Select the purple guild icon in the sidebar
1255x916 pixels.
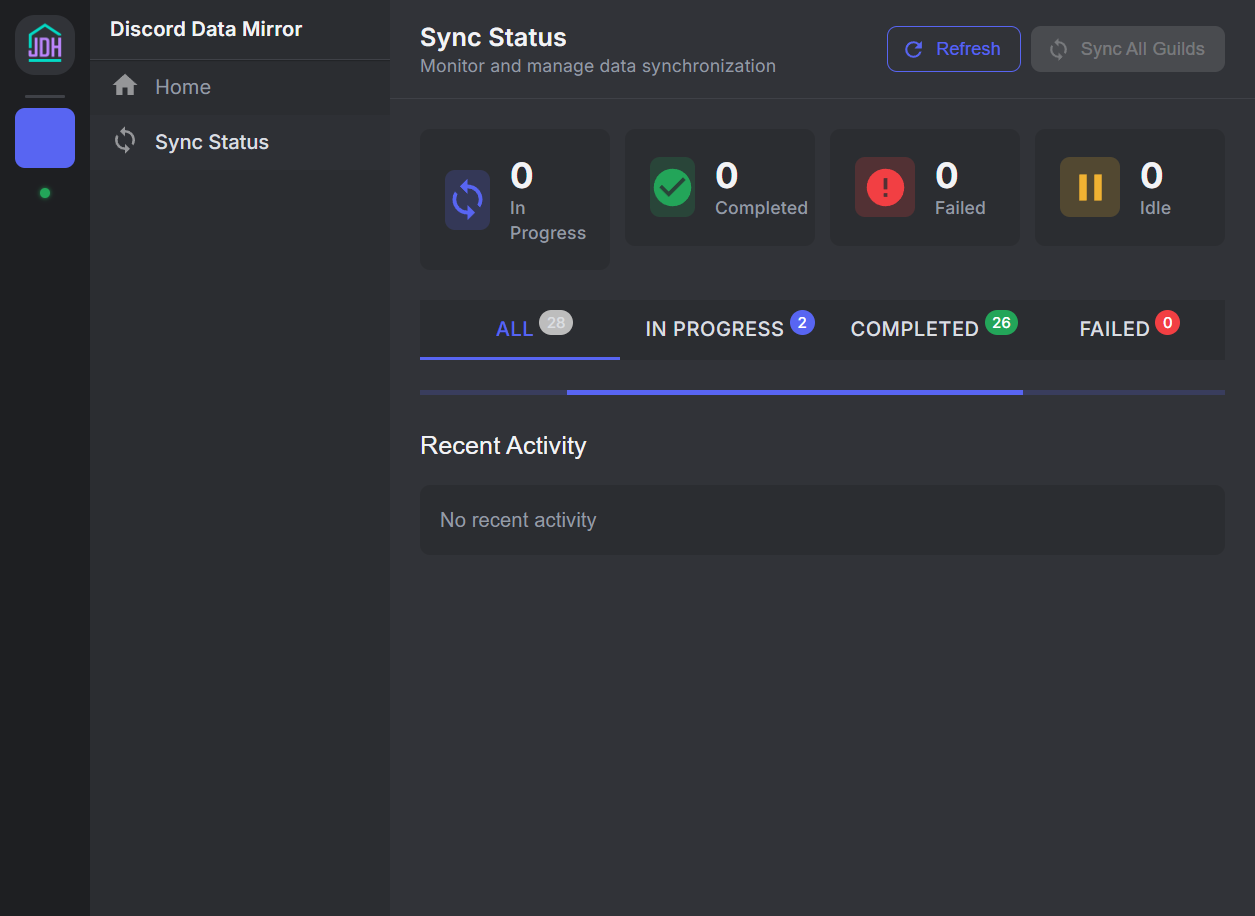44,137
